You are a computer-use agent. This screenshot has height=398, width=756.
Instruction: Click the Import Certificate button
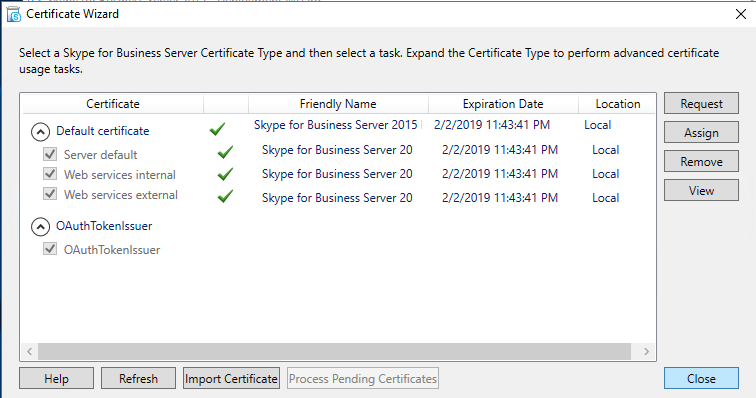231,378
